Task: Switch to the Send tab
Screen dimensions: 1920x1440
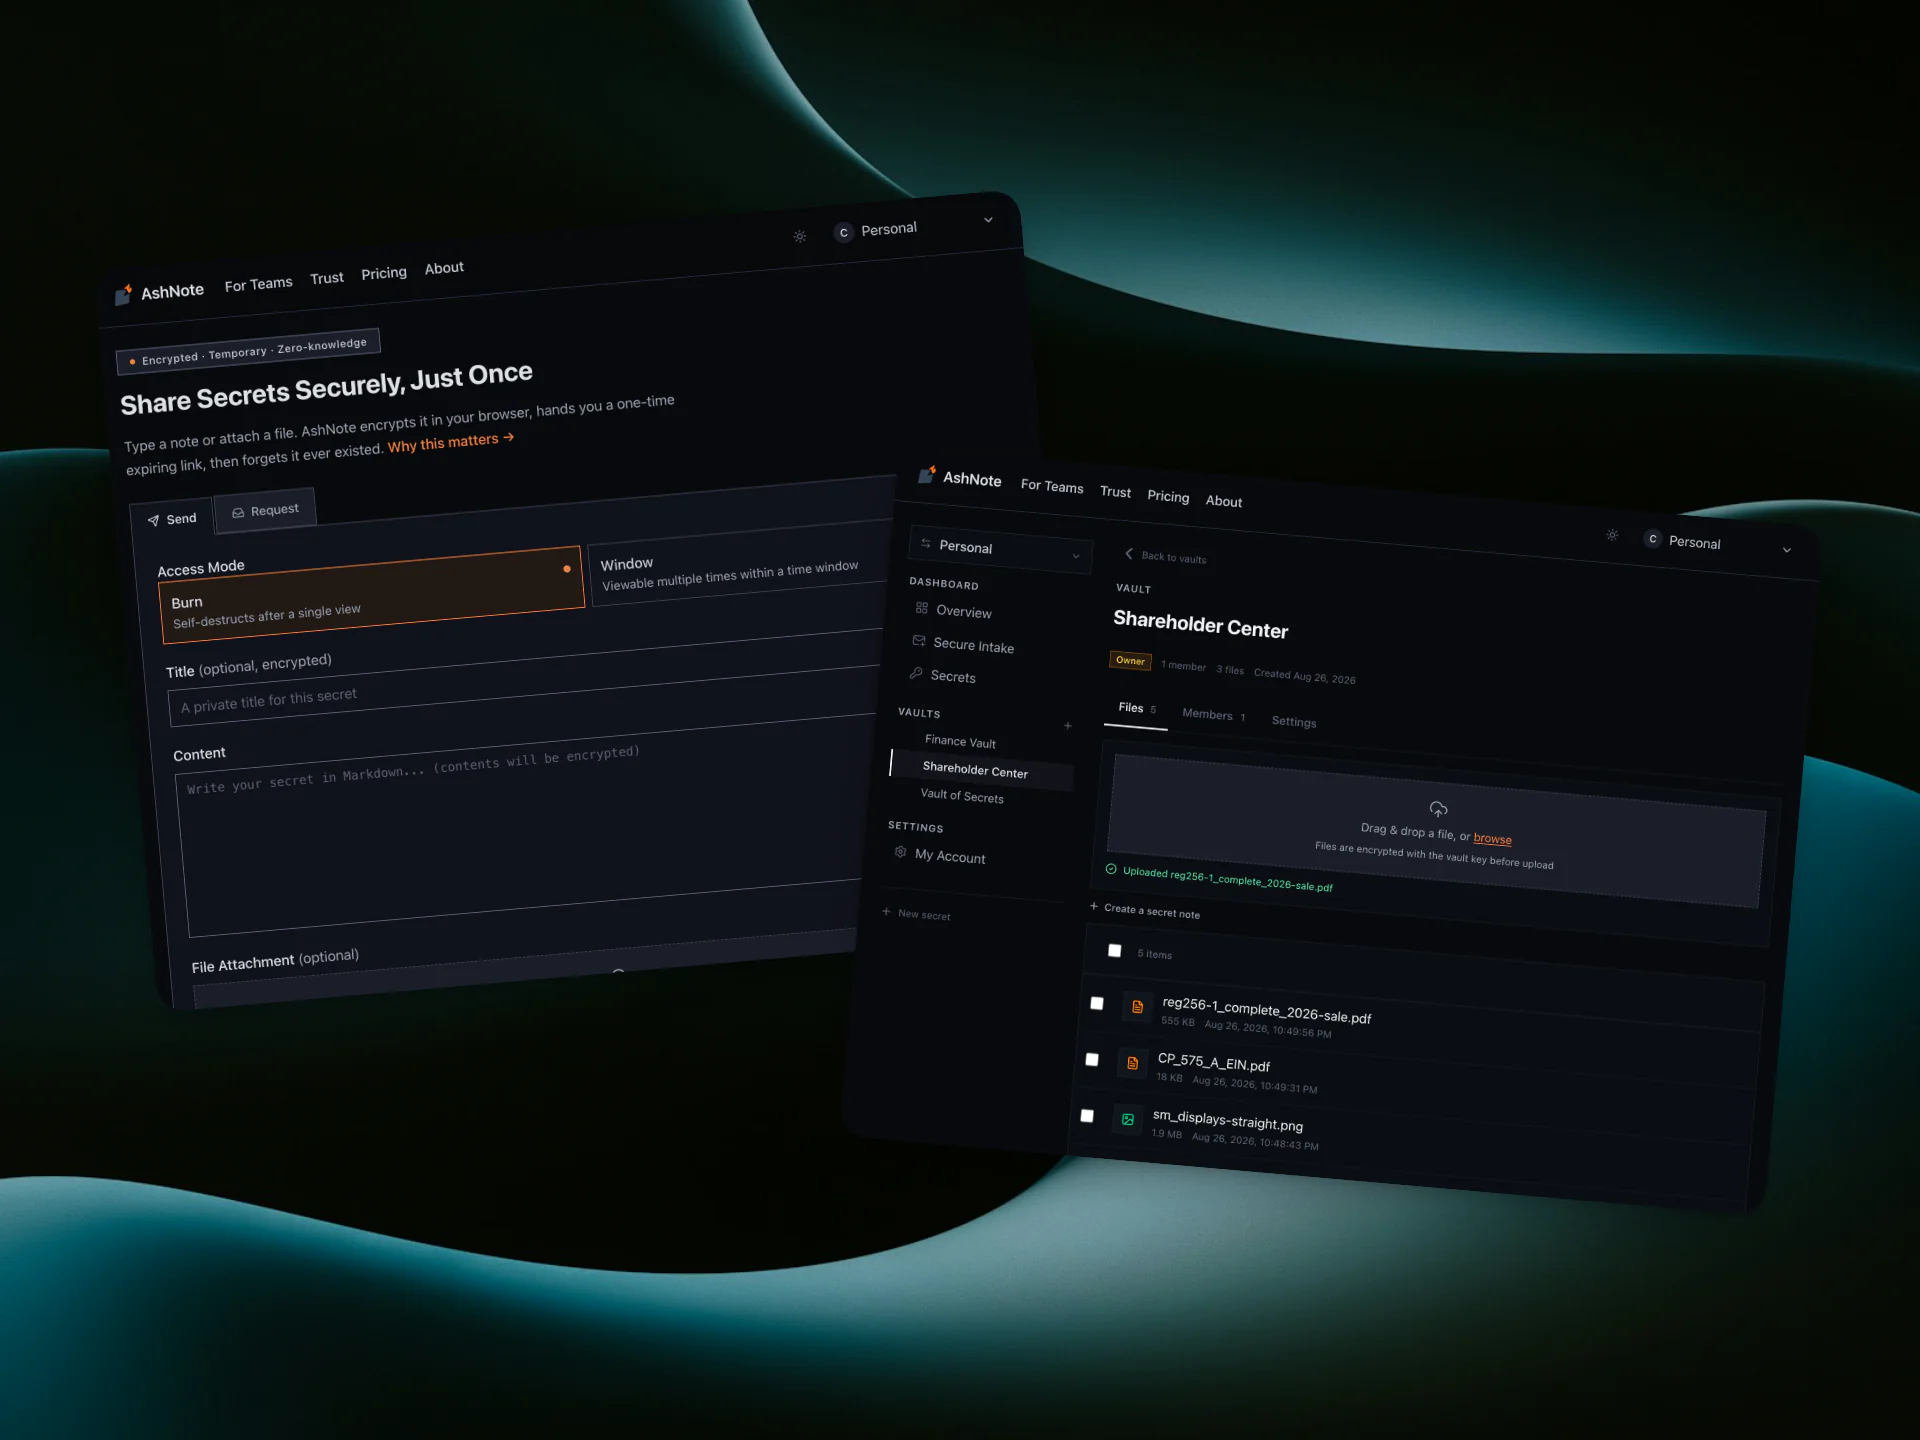Action: (172, 519)
